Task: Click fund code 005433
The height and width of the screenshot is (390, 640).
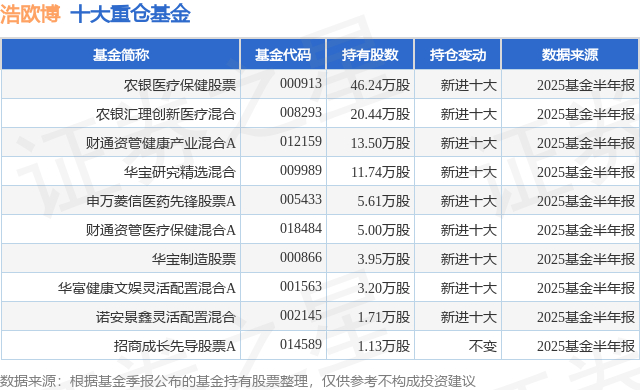Action: 301,199
